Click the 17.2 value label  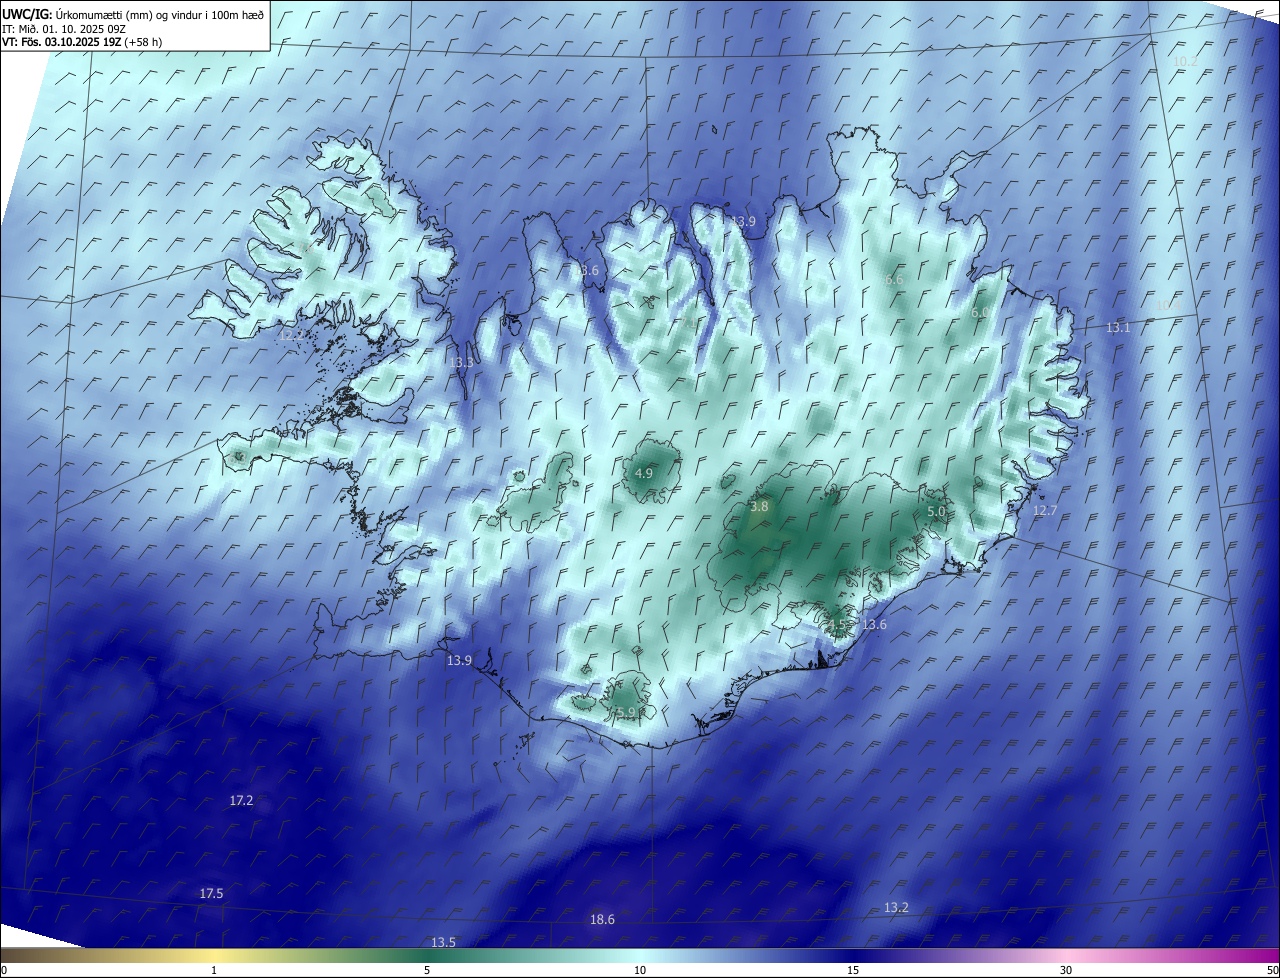click(241, 801)
